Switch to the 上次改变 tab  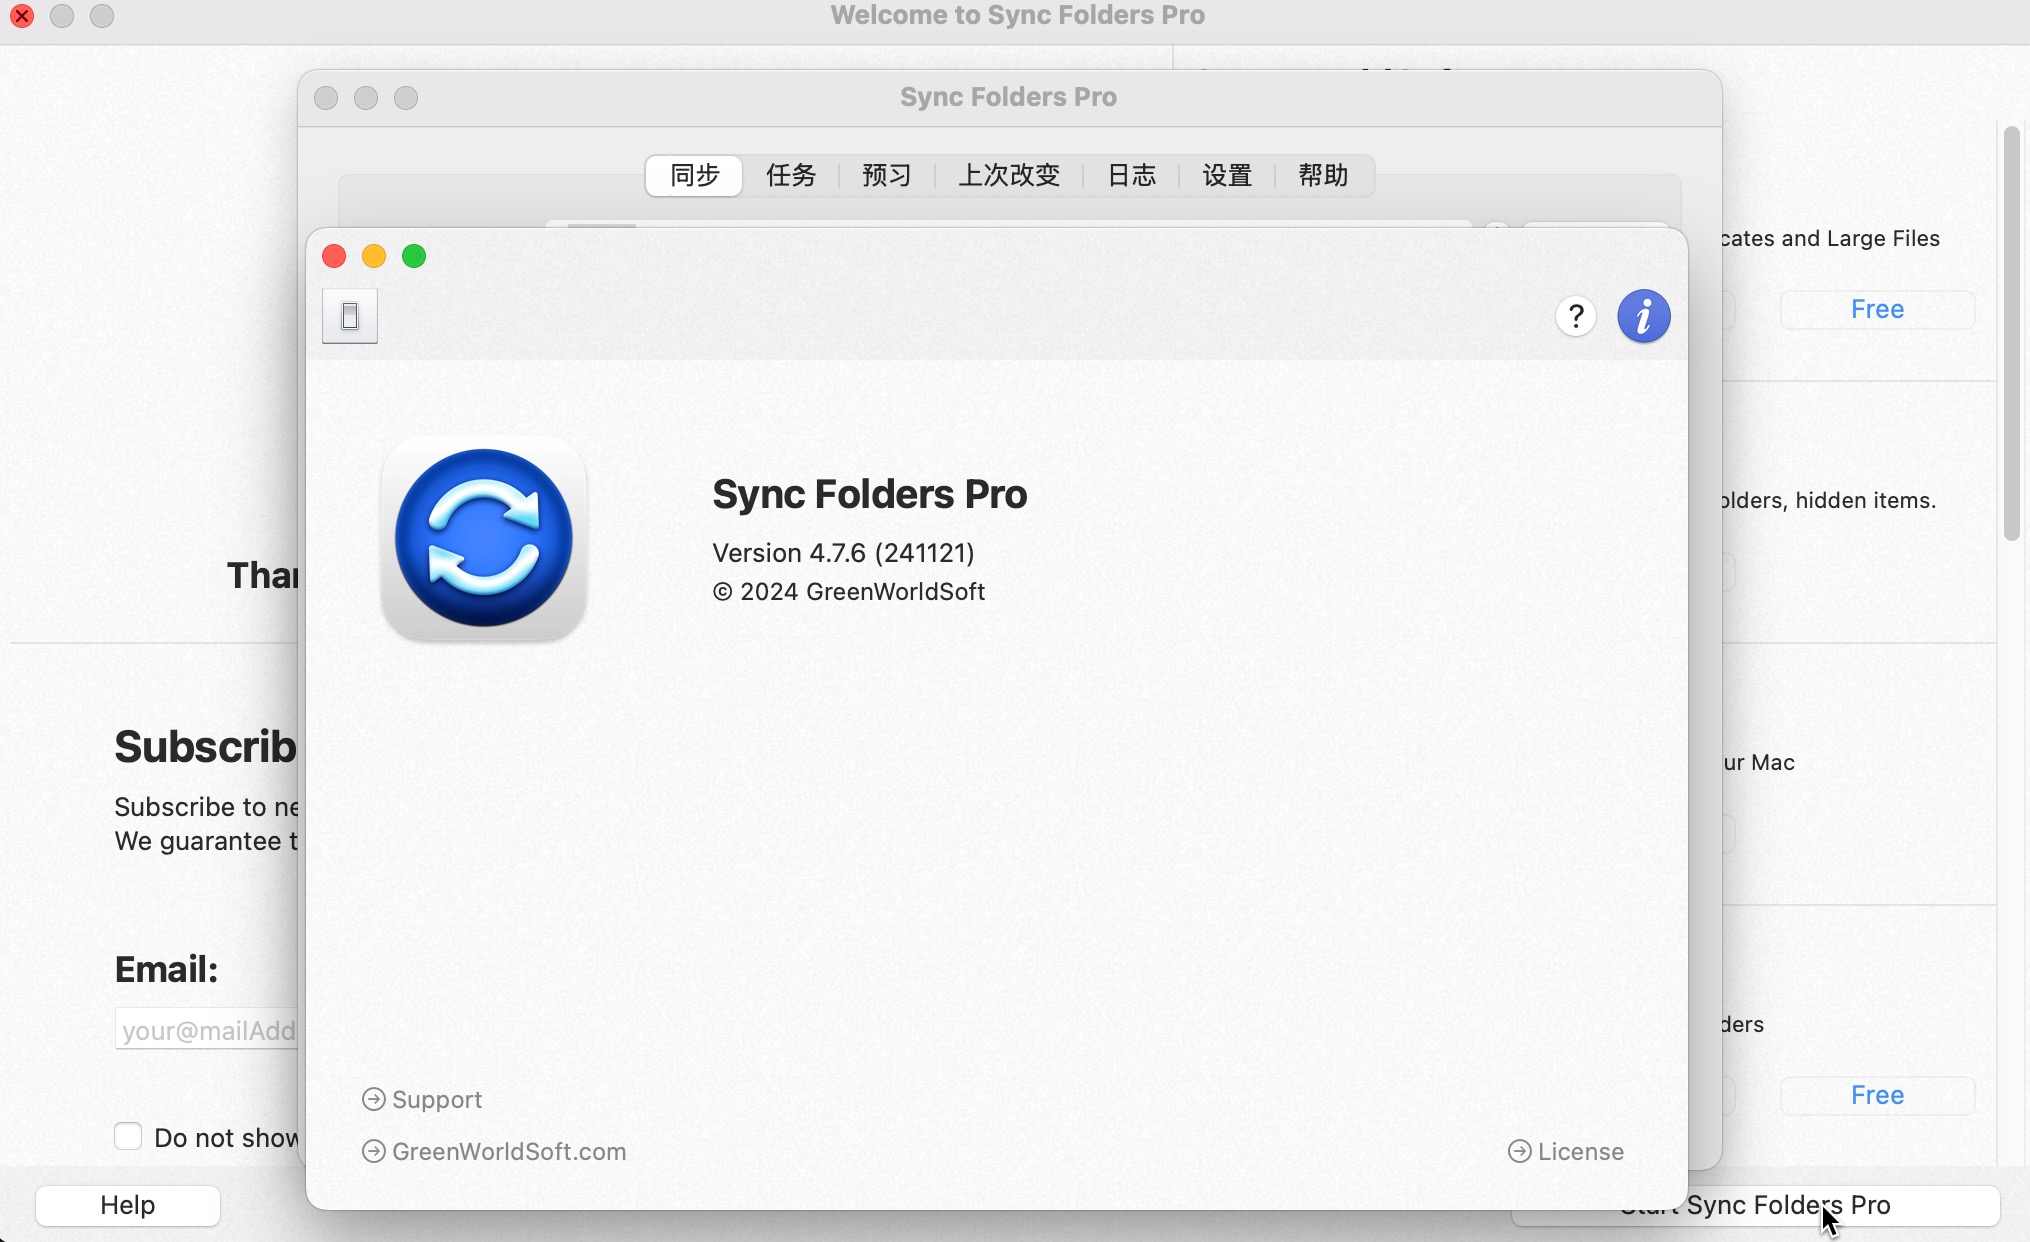[x=1009, y=176]
